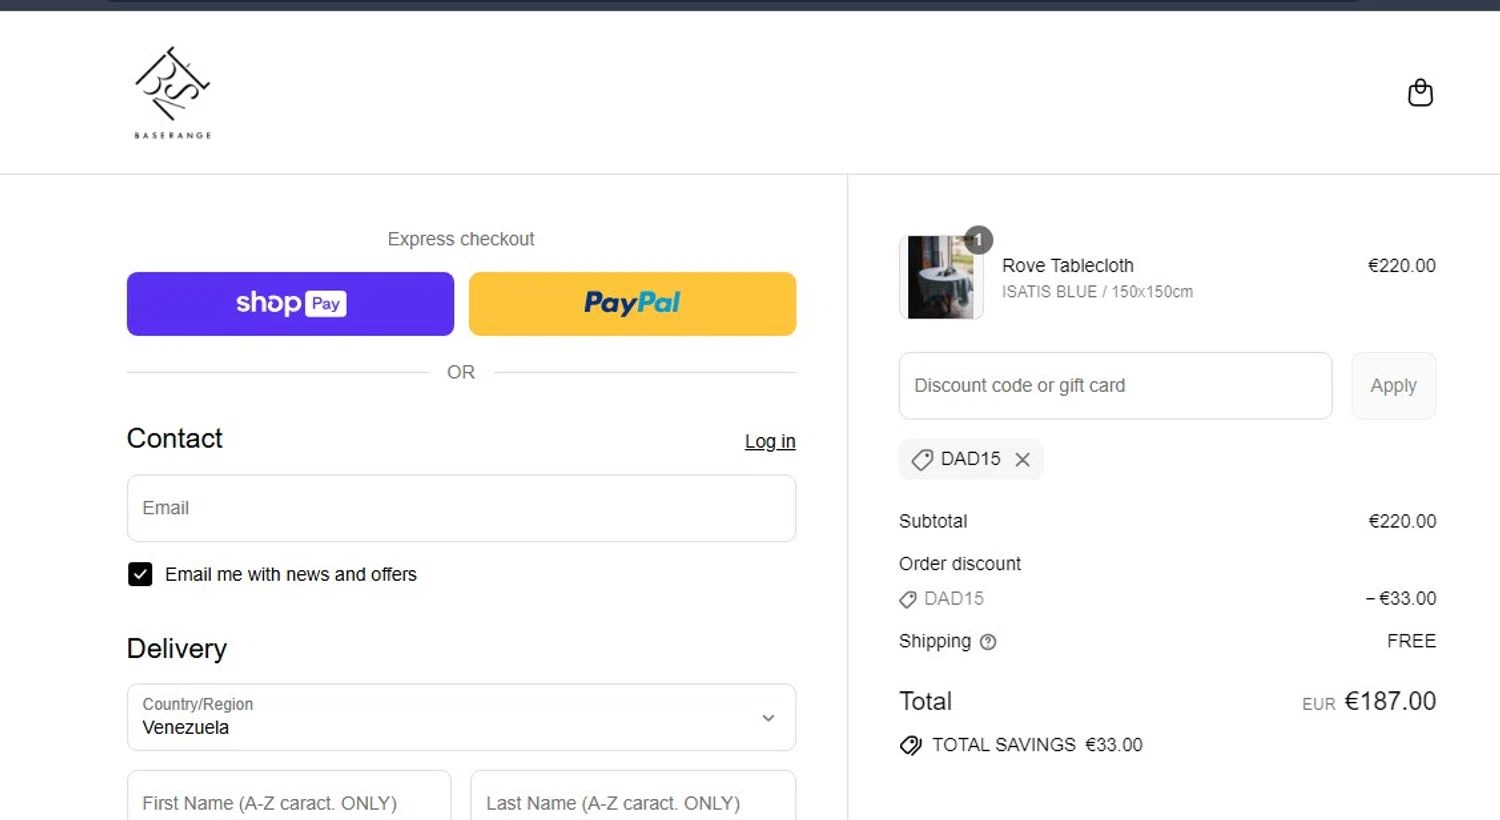
Task: Click the quantity badge on product thumbnail
Action: click(x=978, y=240)
